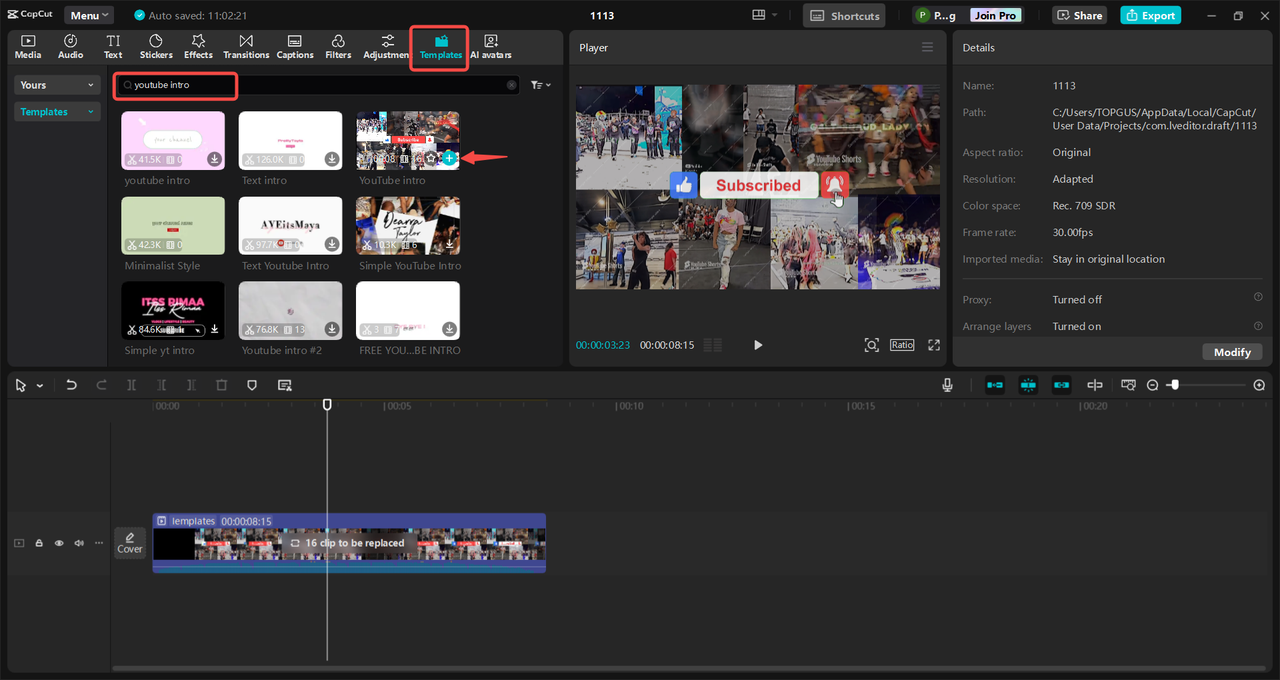Add a marker on the timeline
Viewport: 1280px width, 680px height.
[x=252, y=385]
